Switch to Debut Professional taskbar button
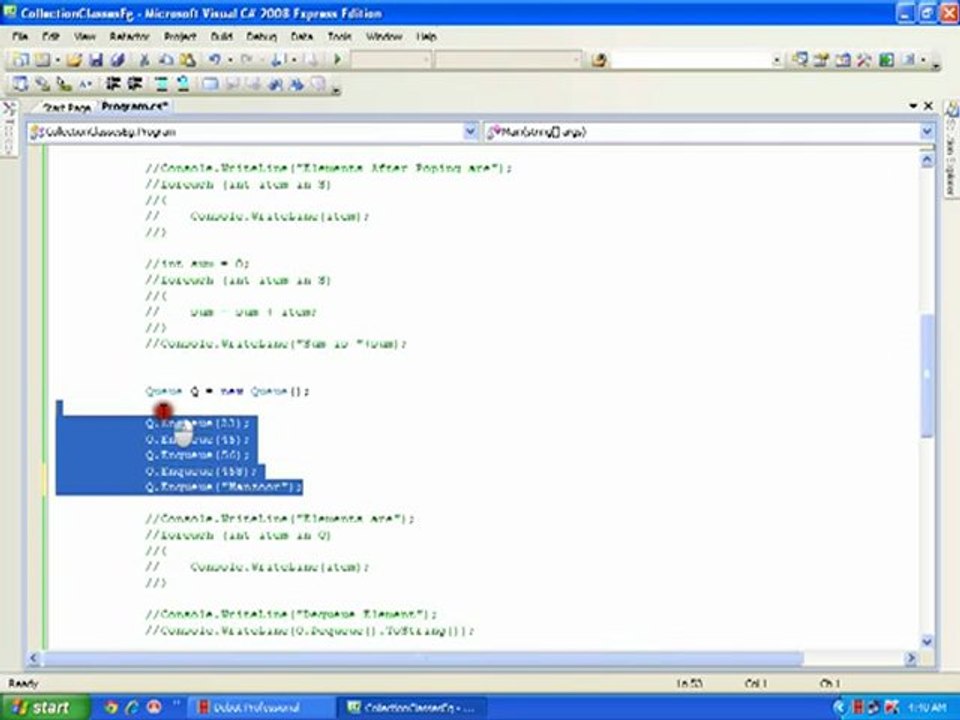This screenshot has height=720, width=960. click(260, 708)
